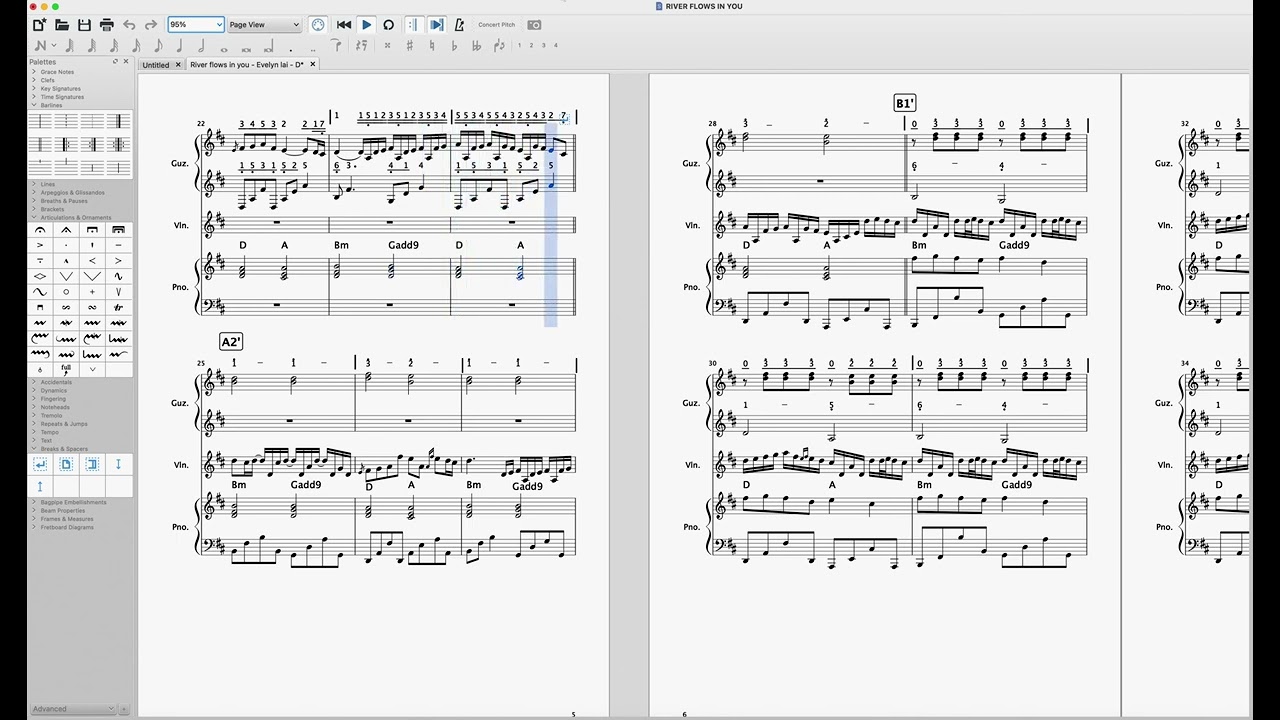This screenshot has height=720, width=1280.
Task: Redo the last action
Action: pyautogui.click(x=151, y=25)
